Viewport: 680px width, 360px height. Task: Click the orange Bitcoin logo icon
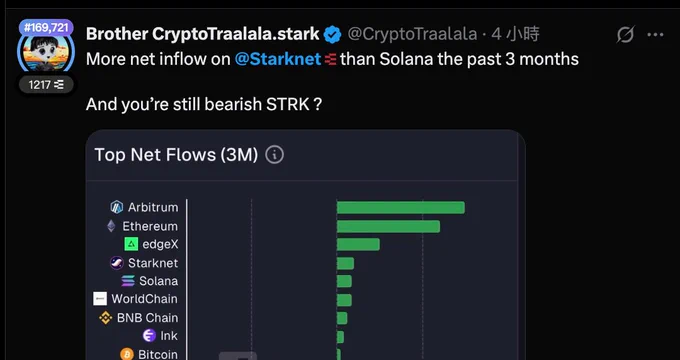(x=127, y=354)
